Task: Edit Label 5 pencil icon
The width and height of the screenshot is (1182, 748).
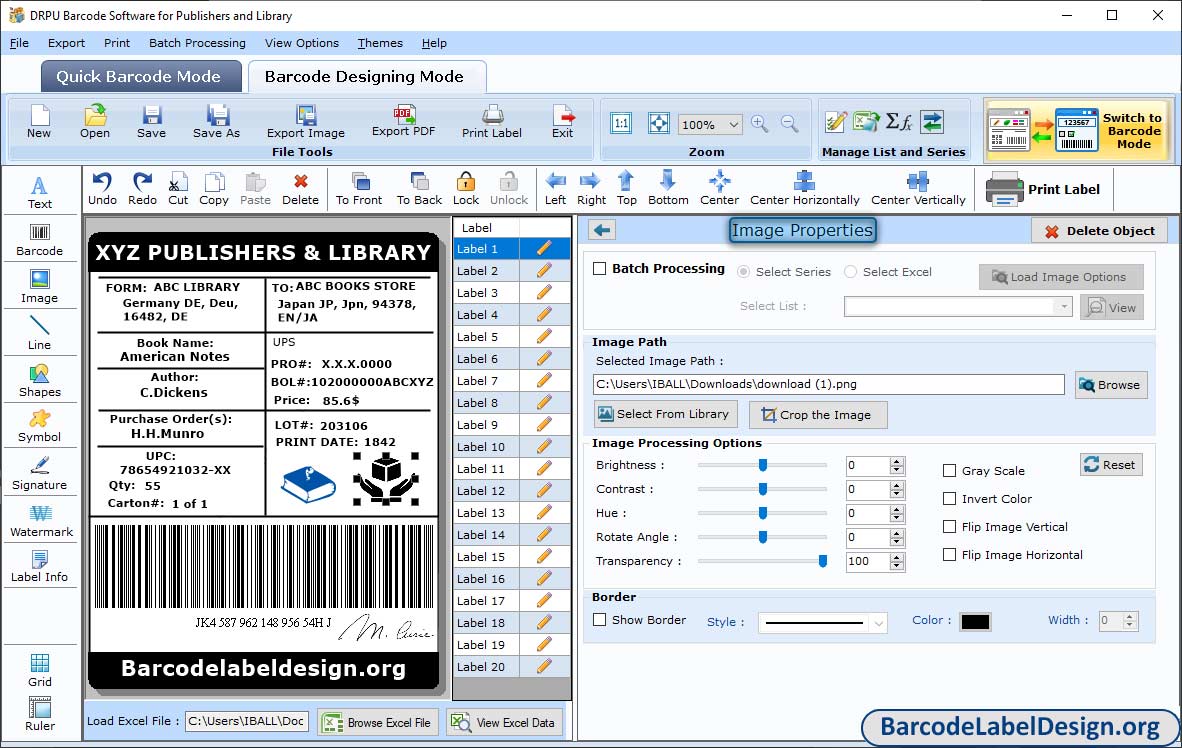Action: point(544,336)
